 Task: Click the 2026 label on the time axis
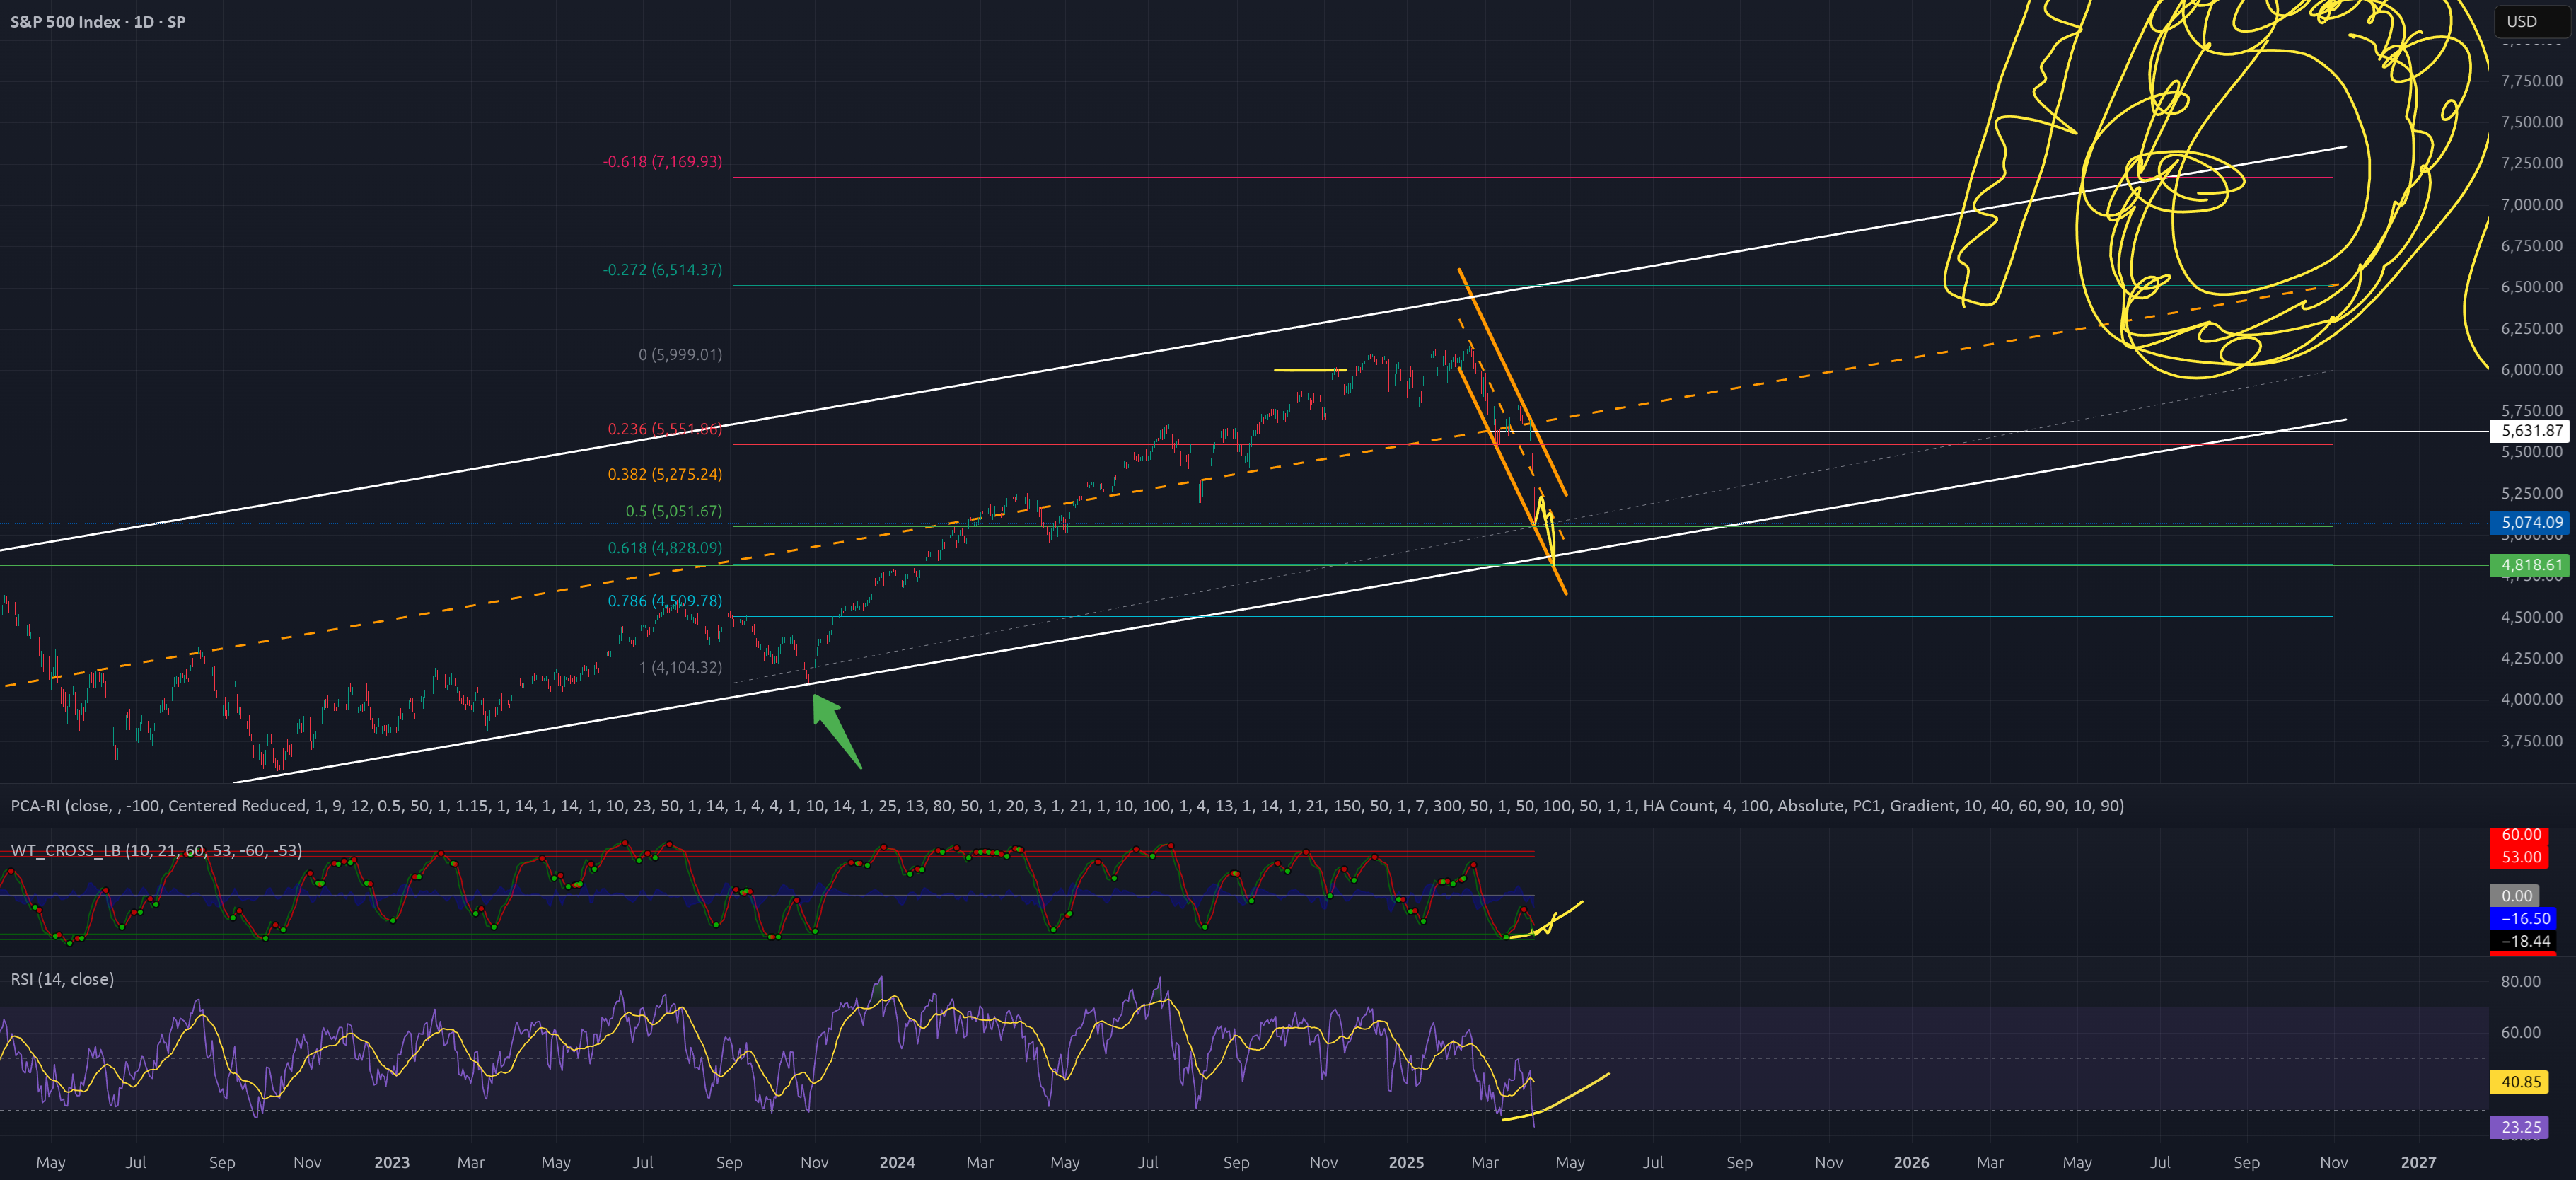tap(1911, 1162)
